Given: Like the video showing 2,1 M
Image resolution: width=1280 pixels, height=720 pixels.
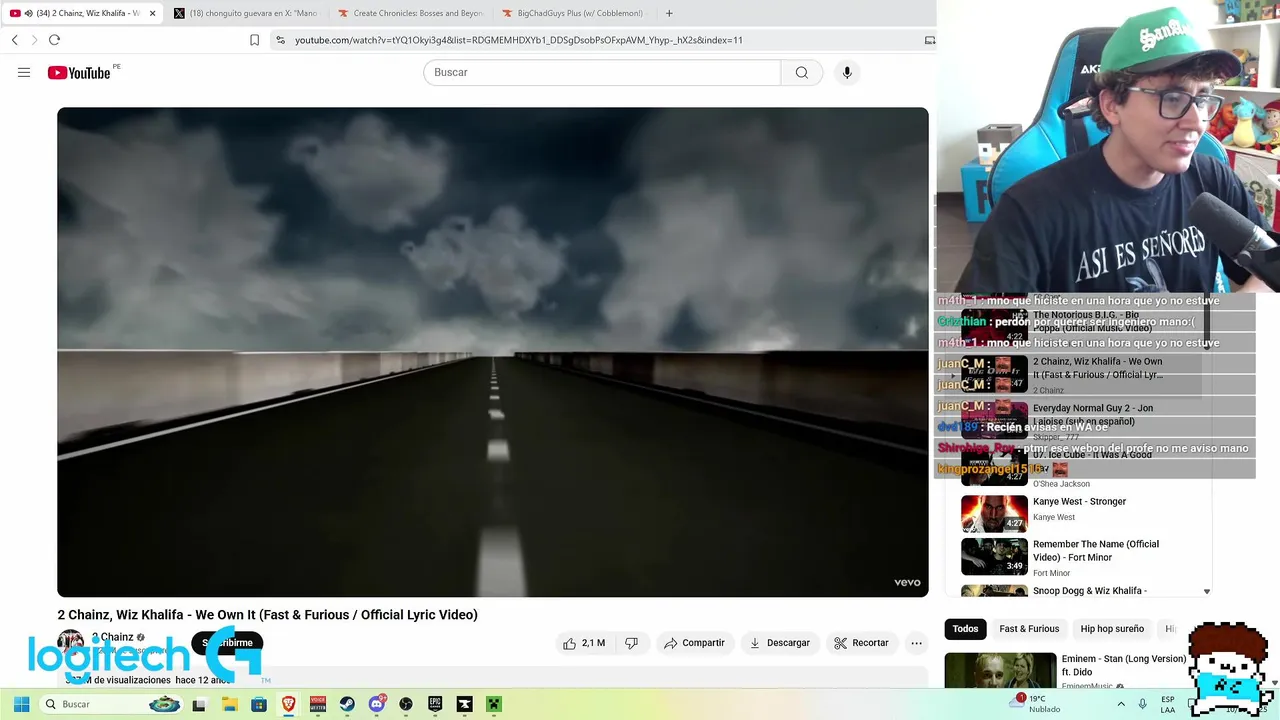Looking at the screenshot, I should pyautogui.click(x=584, y=643).
